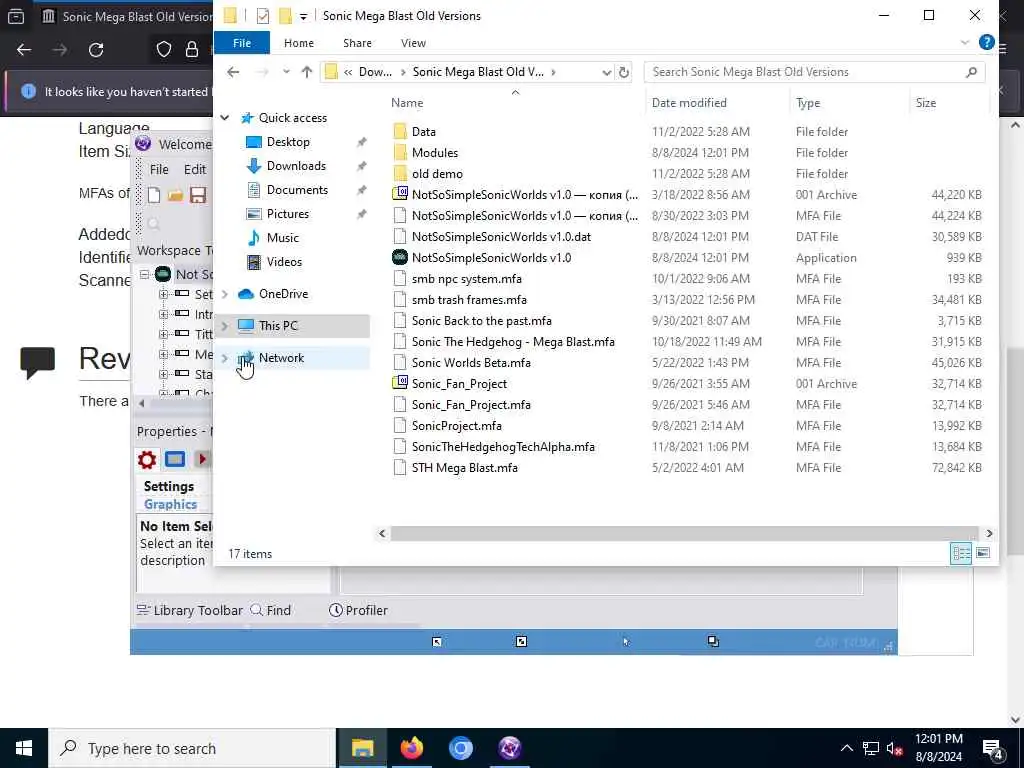The width and height of the screenshot is (1024, 768).
Task: Sort files by Date modified column
Action: tap(689, 103)
